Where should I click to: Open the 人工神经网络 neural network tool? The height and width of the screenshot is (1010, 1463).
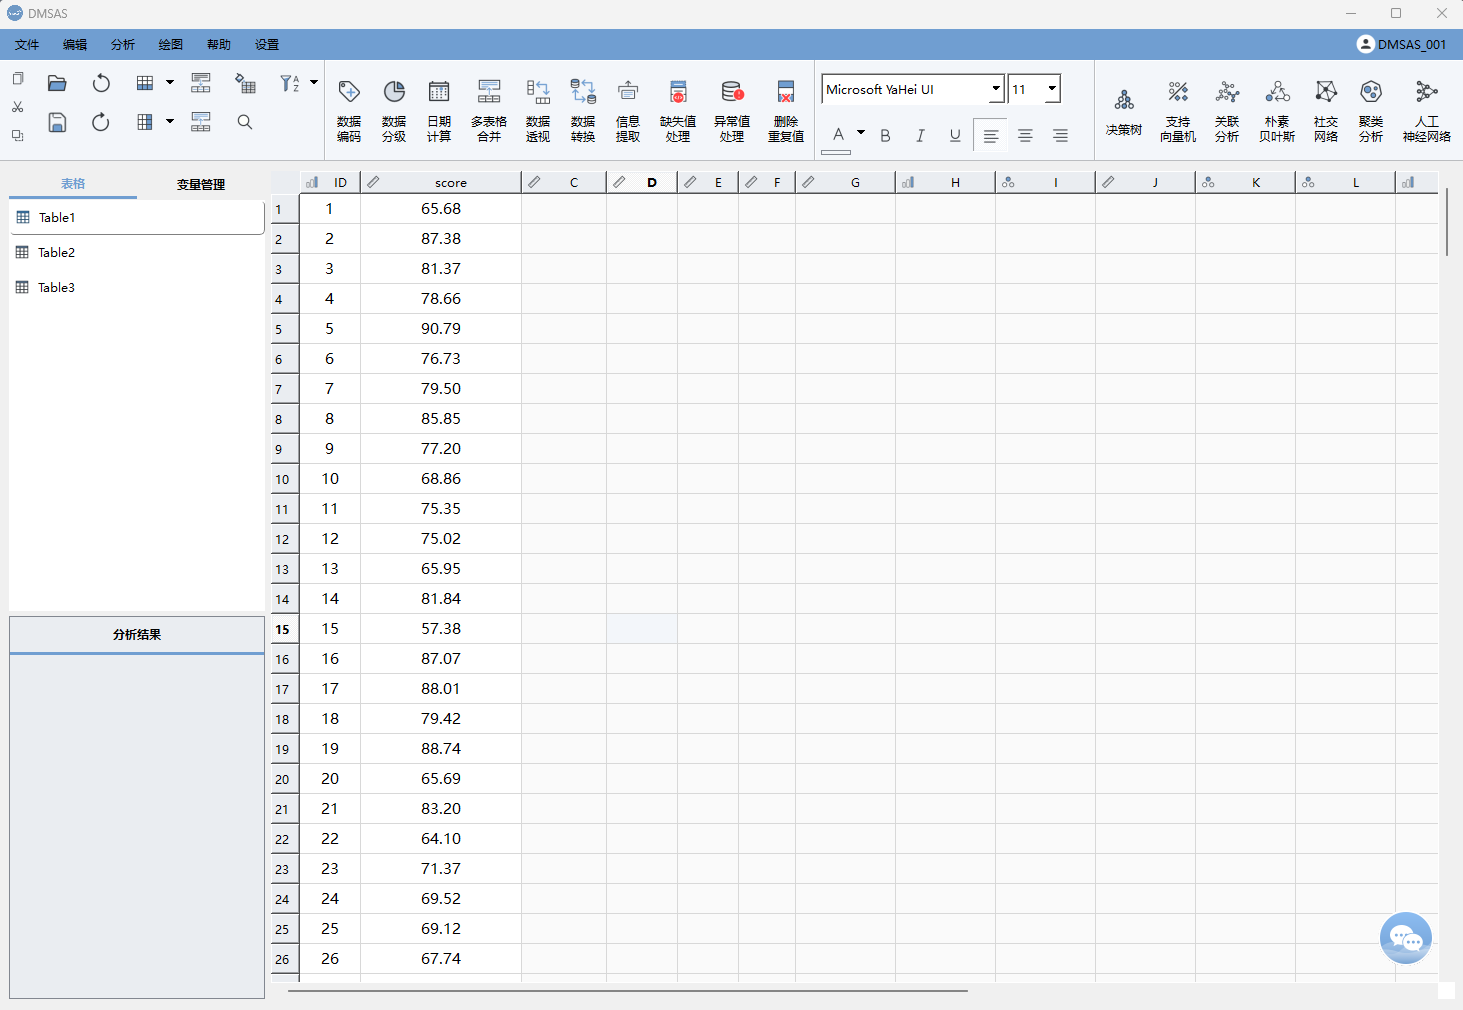click(x=1426, y=110)
